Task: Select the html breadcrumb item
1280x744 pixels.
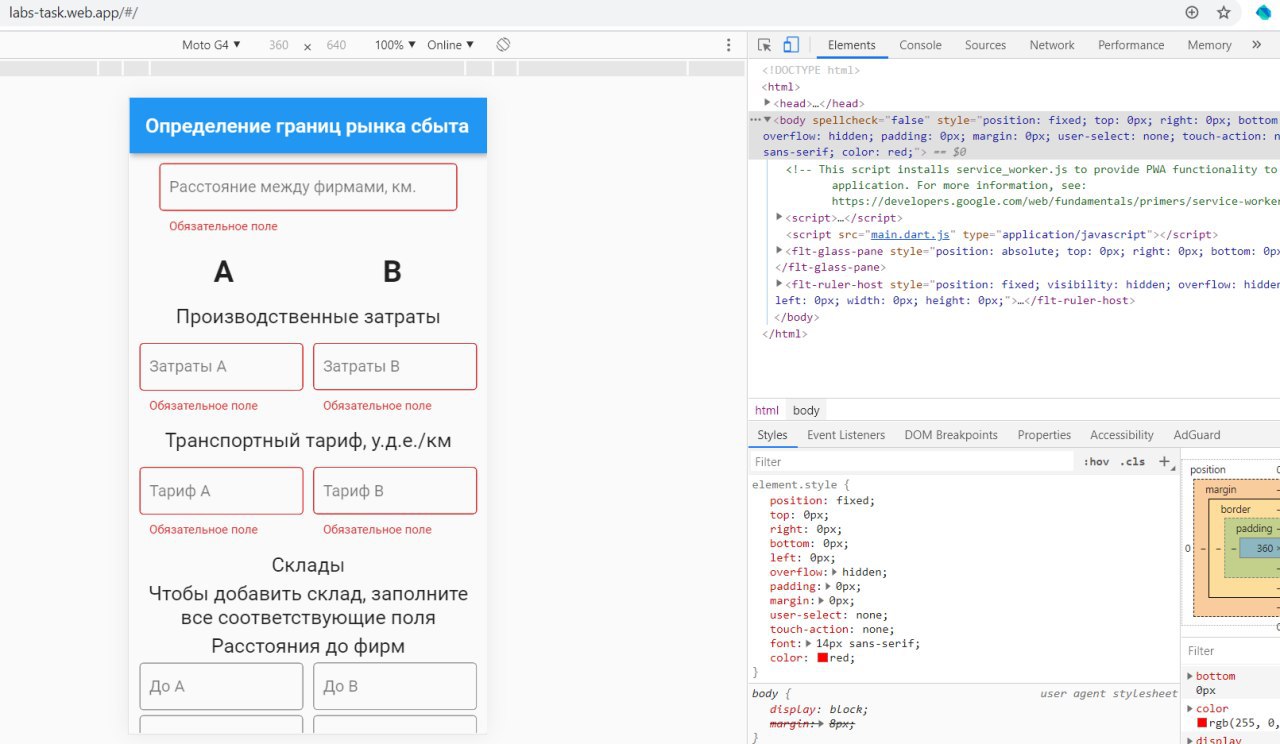Action: 767,410
